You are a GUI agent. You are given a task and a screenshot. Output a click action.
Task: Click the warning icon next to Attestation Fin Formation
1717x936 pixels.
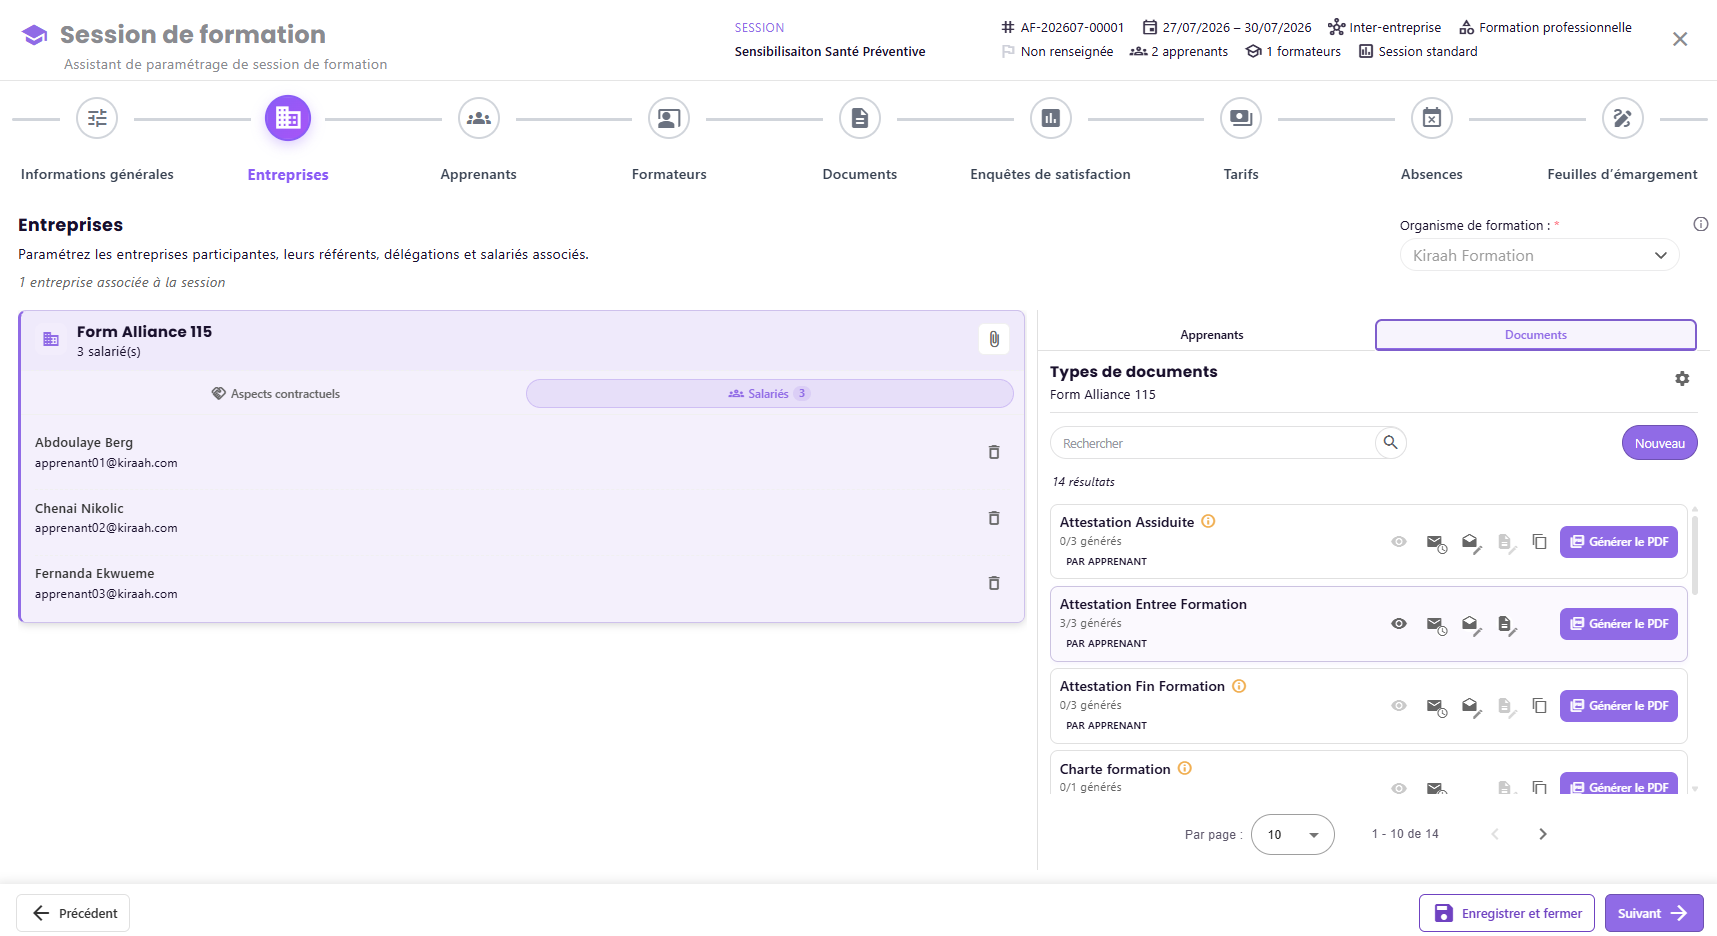(x=1239, y=686)
